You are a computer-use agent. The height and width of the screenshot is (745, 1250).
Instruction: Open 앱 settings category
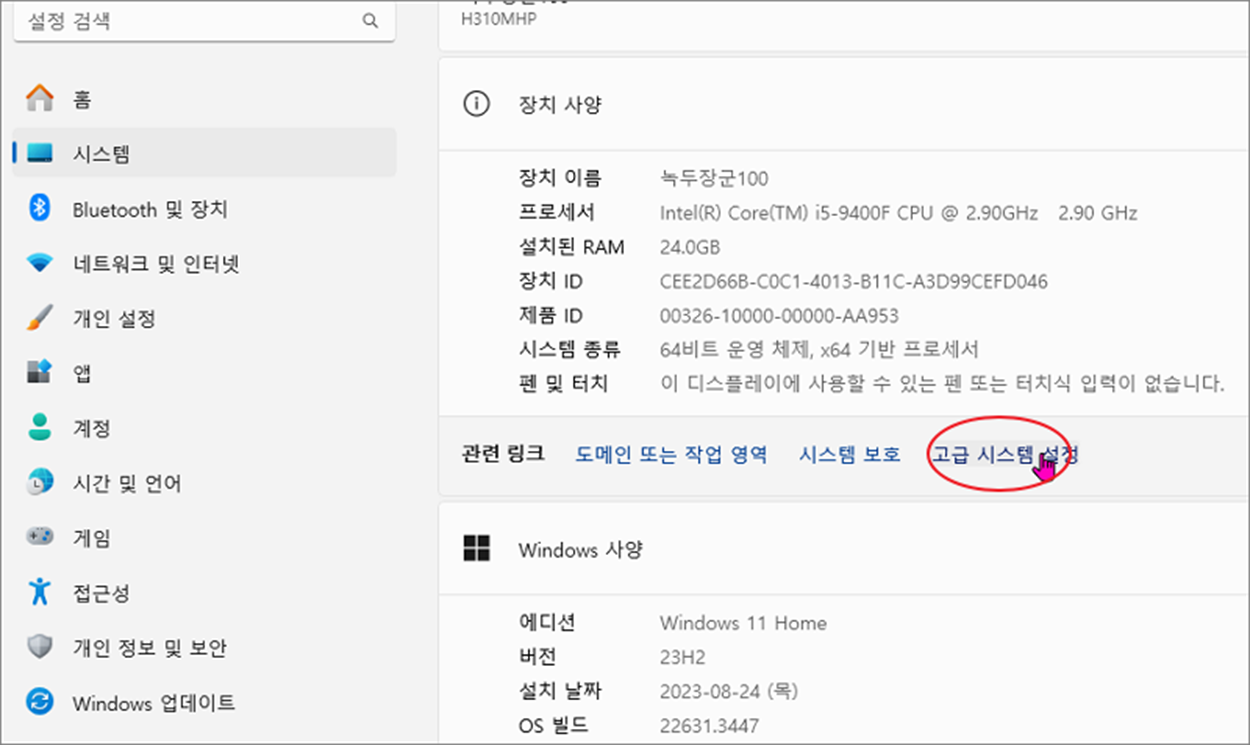point(205,373)
